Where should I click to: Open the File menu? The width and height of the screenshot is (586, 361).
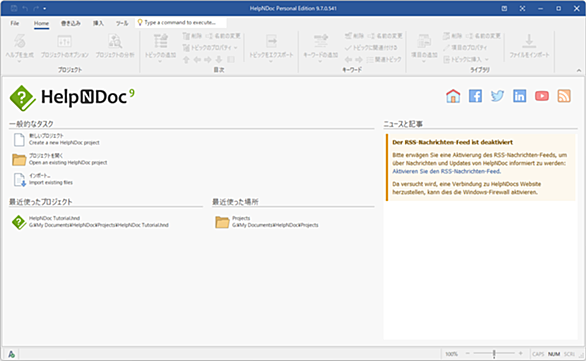tap(15, 23)
